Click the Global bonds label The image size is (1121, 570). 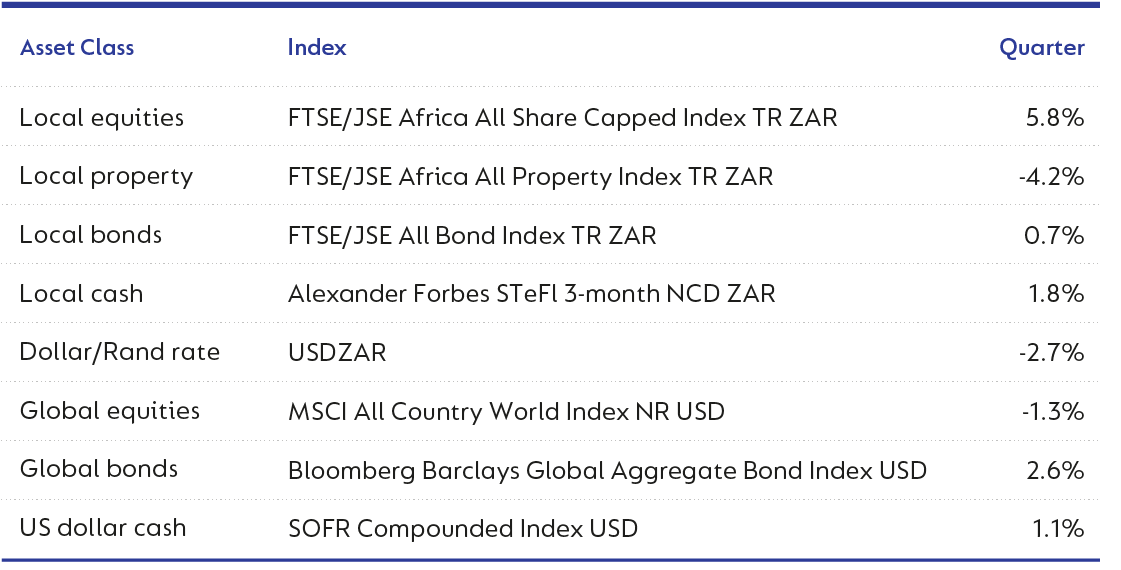(x=99, y=470)
